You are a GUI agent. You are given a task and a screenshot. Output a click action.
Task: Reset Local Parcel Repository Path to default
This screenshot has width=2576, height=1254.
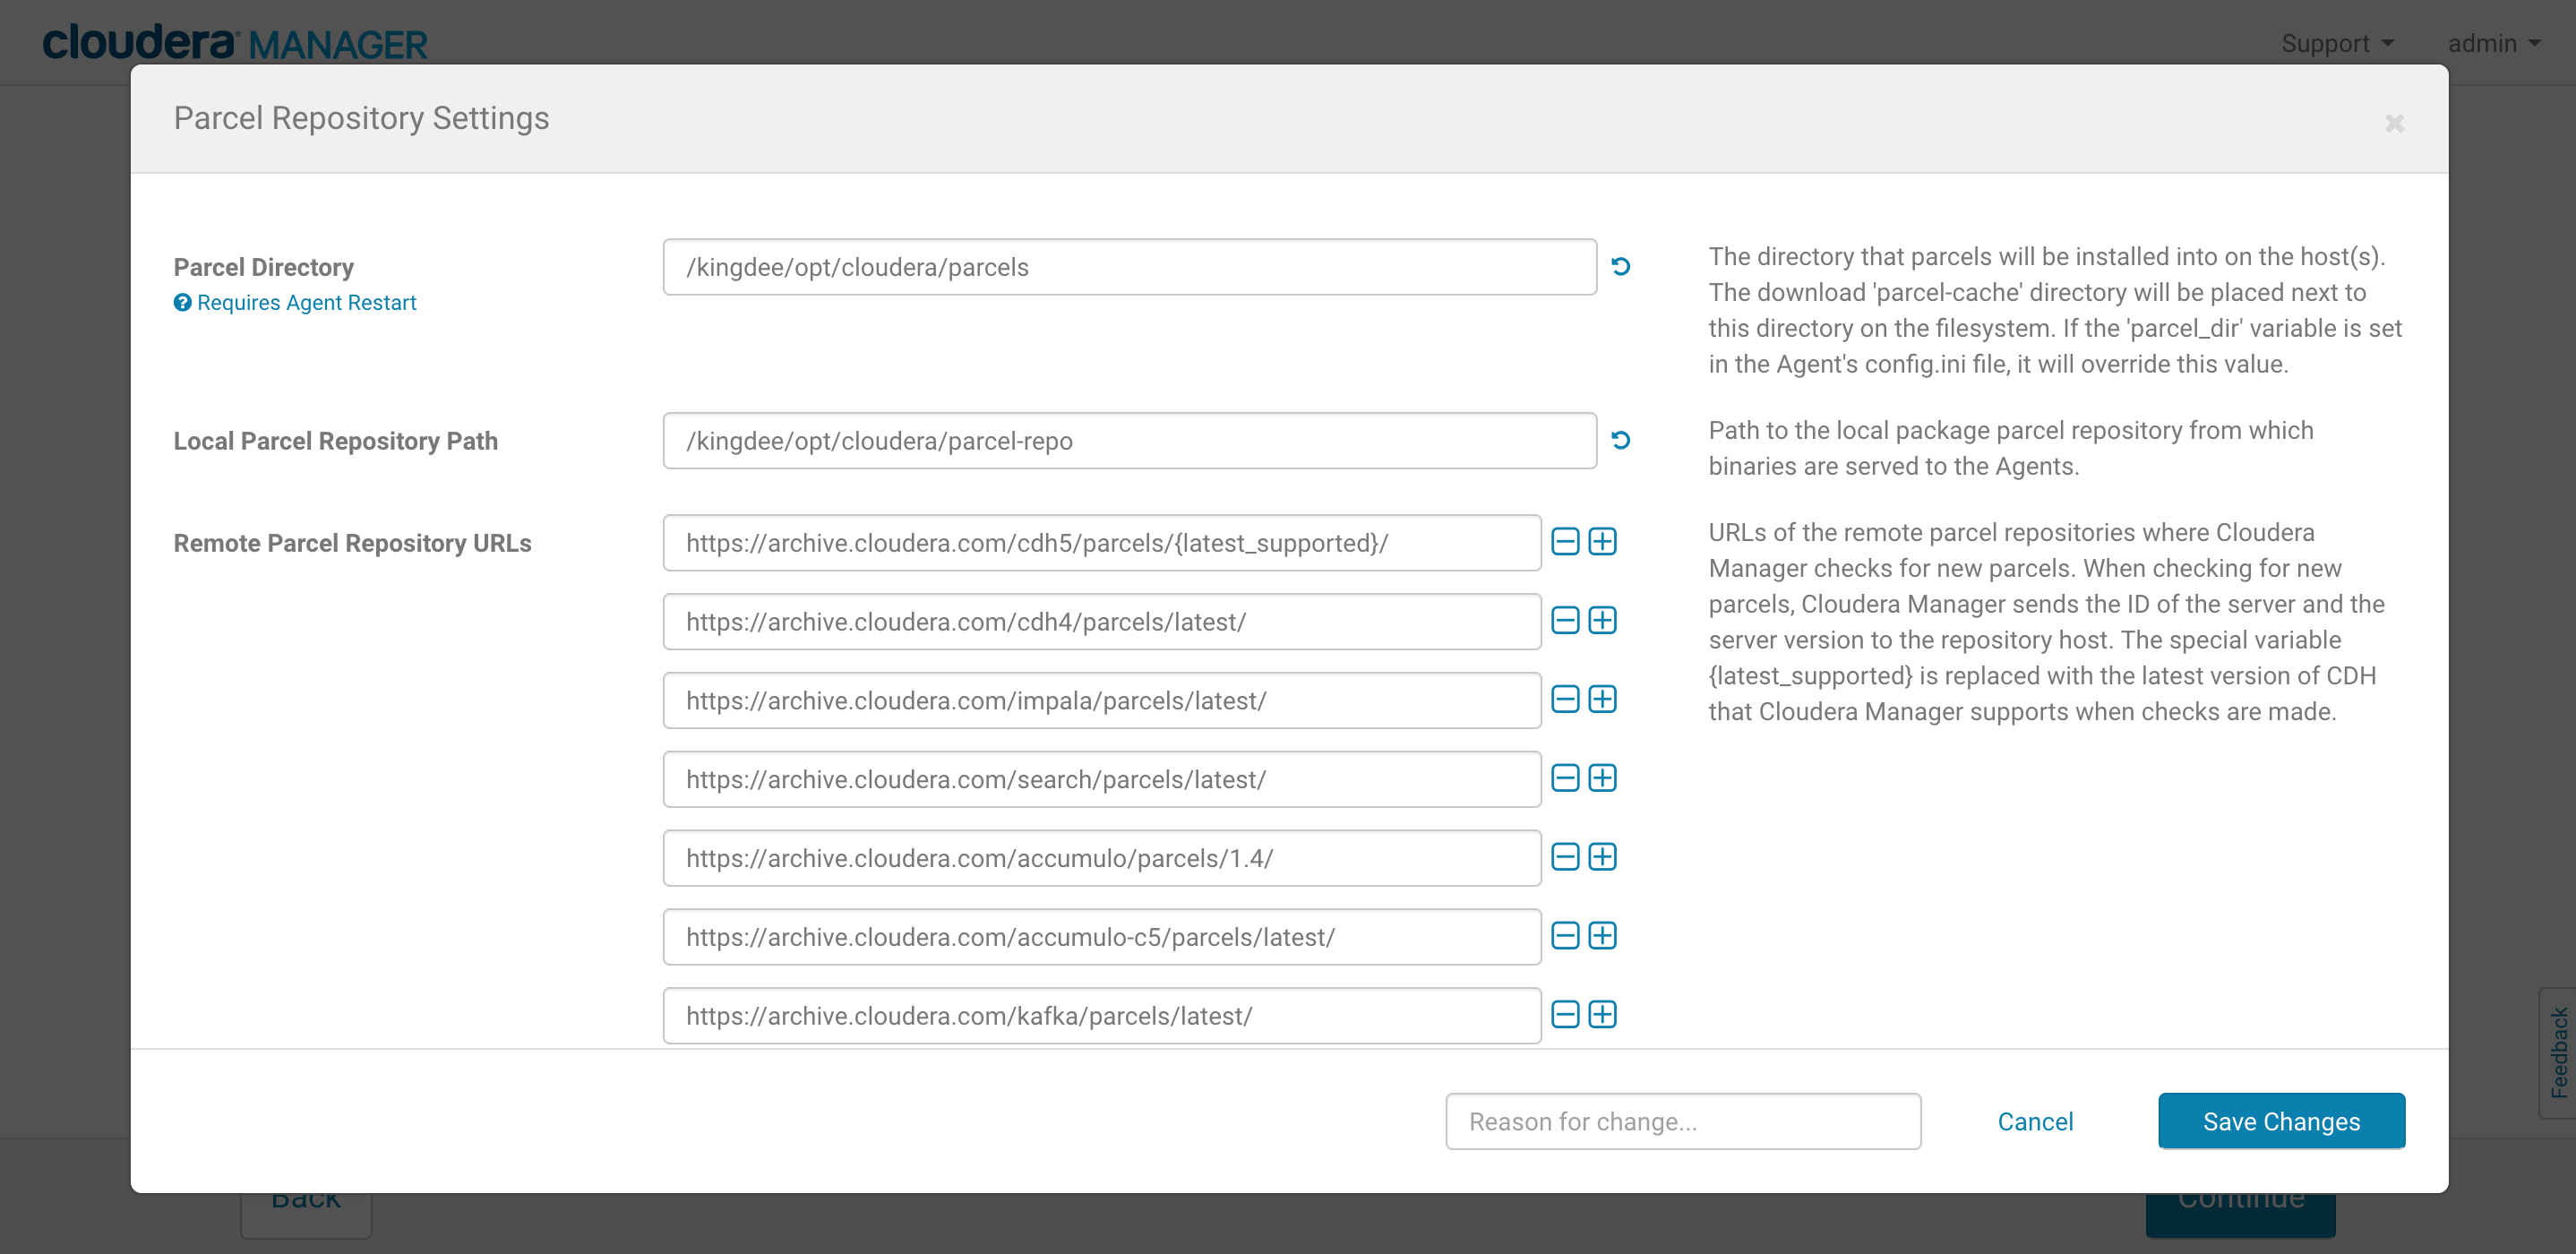pos(1621,440)
